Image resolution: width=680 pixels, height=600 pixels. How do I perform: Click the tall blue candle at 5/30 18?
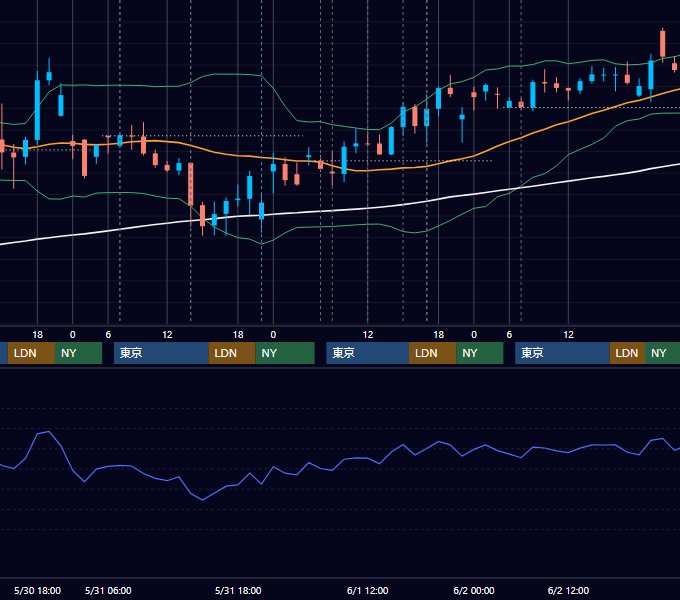(37, 109)
